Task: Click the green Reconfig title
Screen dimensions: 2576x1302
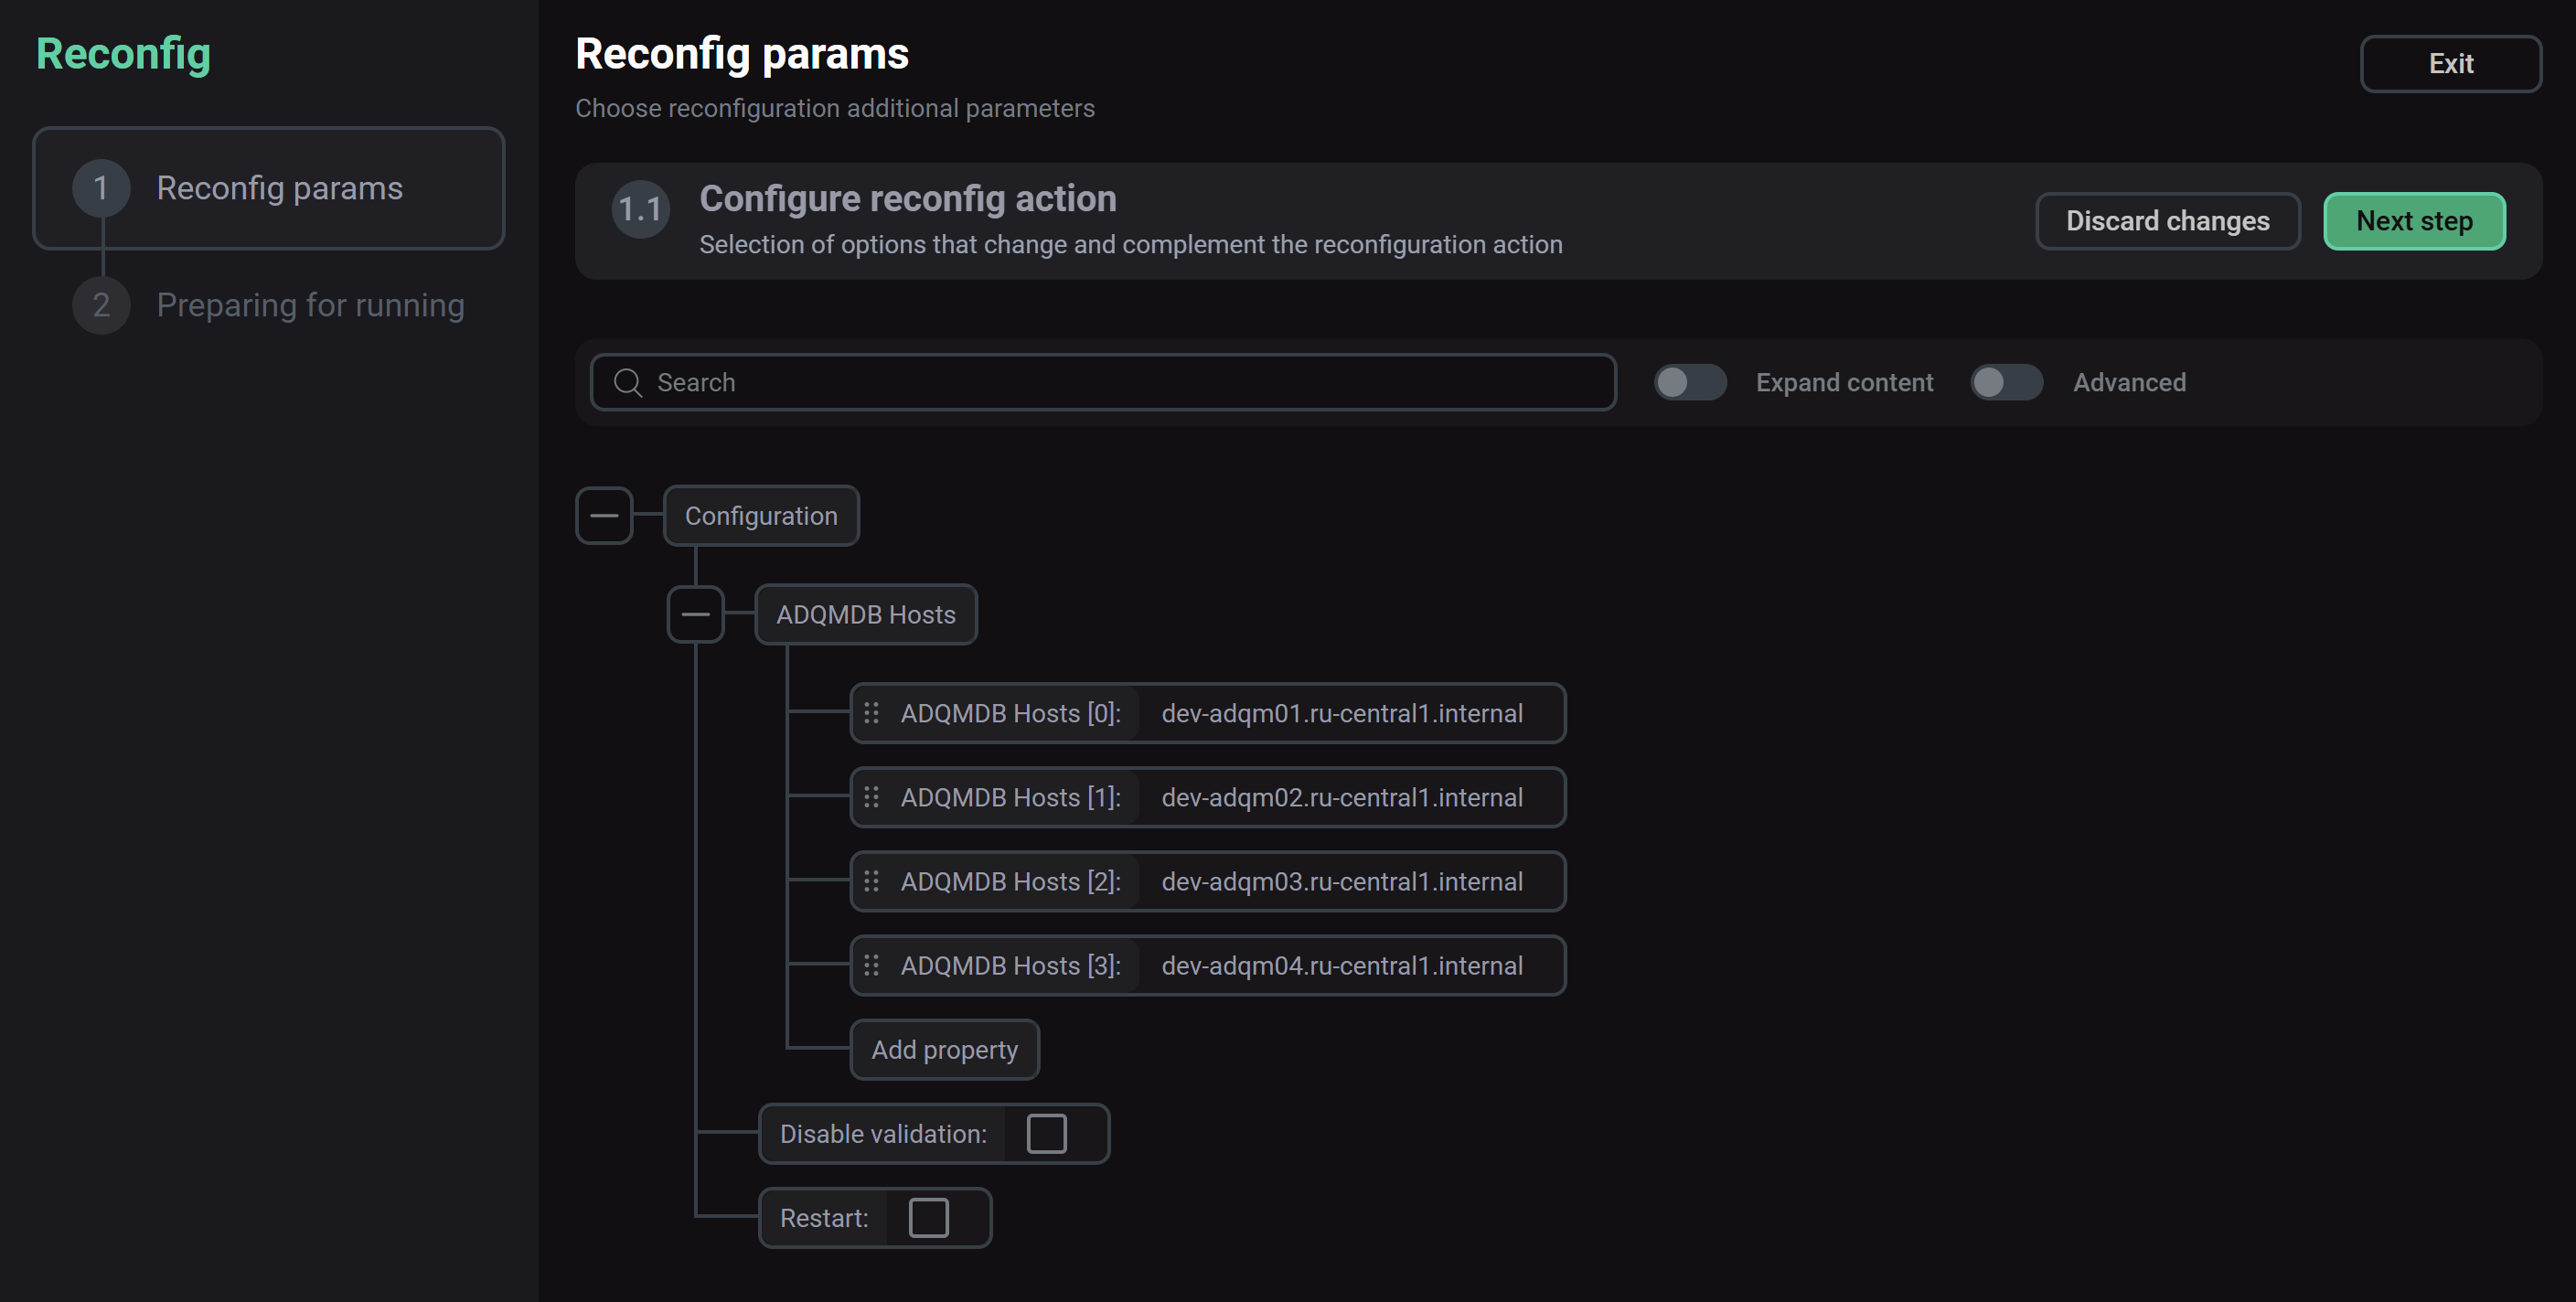Action: click(x=123, y=54)
